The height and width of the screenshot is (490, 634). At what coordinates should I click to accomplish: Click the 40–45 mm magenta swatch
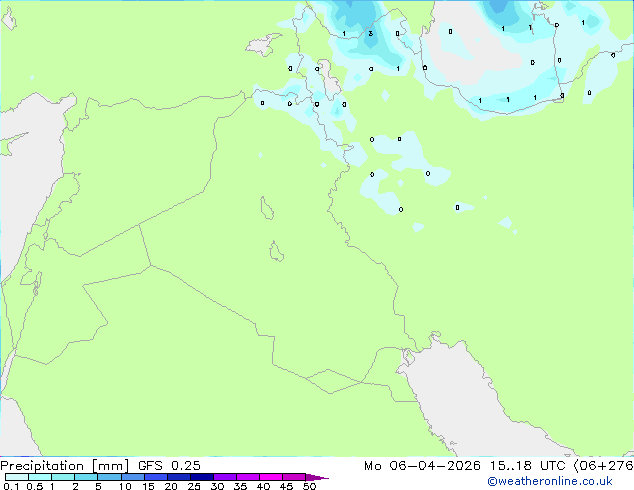pyautogui.click(x=271, y=477)
